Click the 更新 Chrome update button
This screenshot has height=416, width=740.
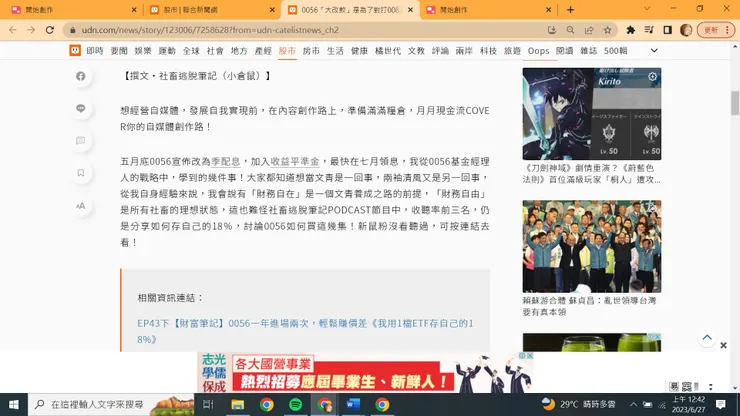716,30
